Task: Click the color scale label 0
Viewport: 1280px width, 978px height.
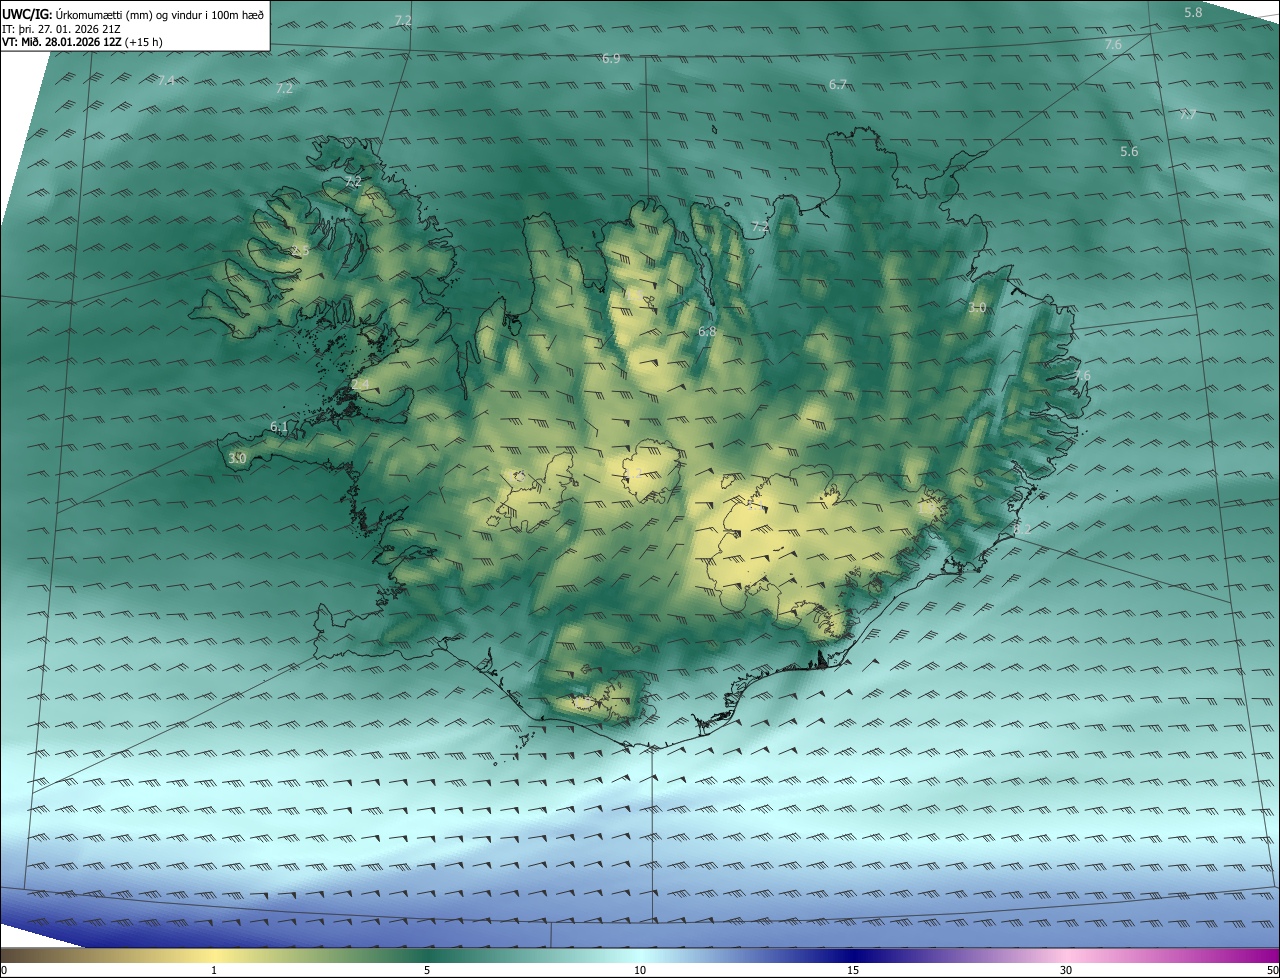Action: [4, 970]
